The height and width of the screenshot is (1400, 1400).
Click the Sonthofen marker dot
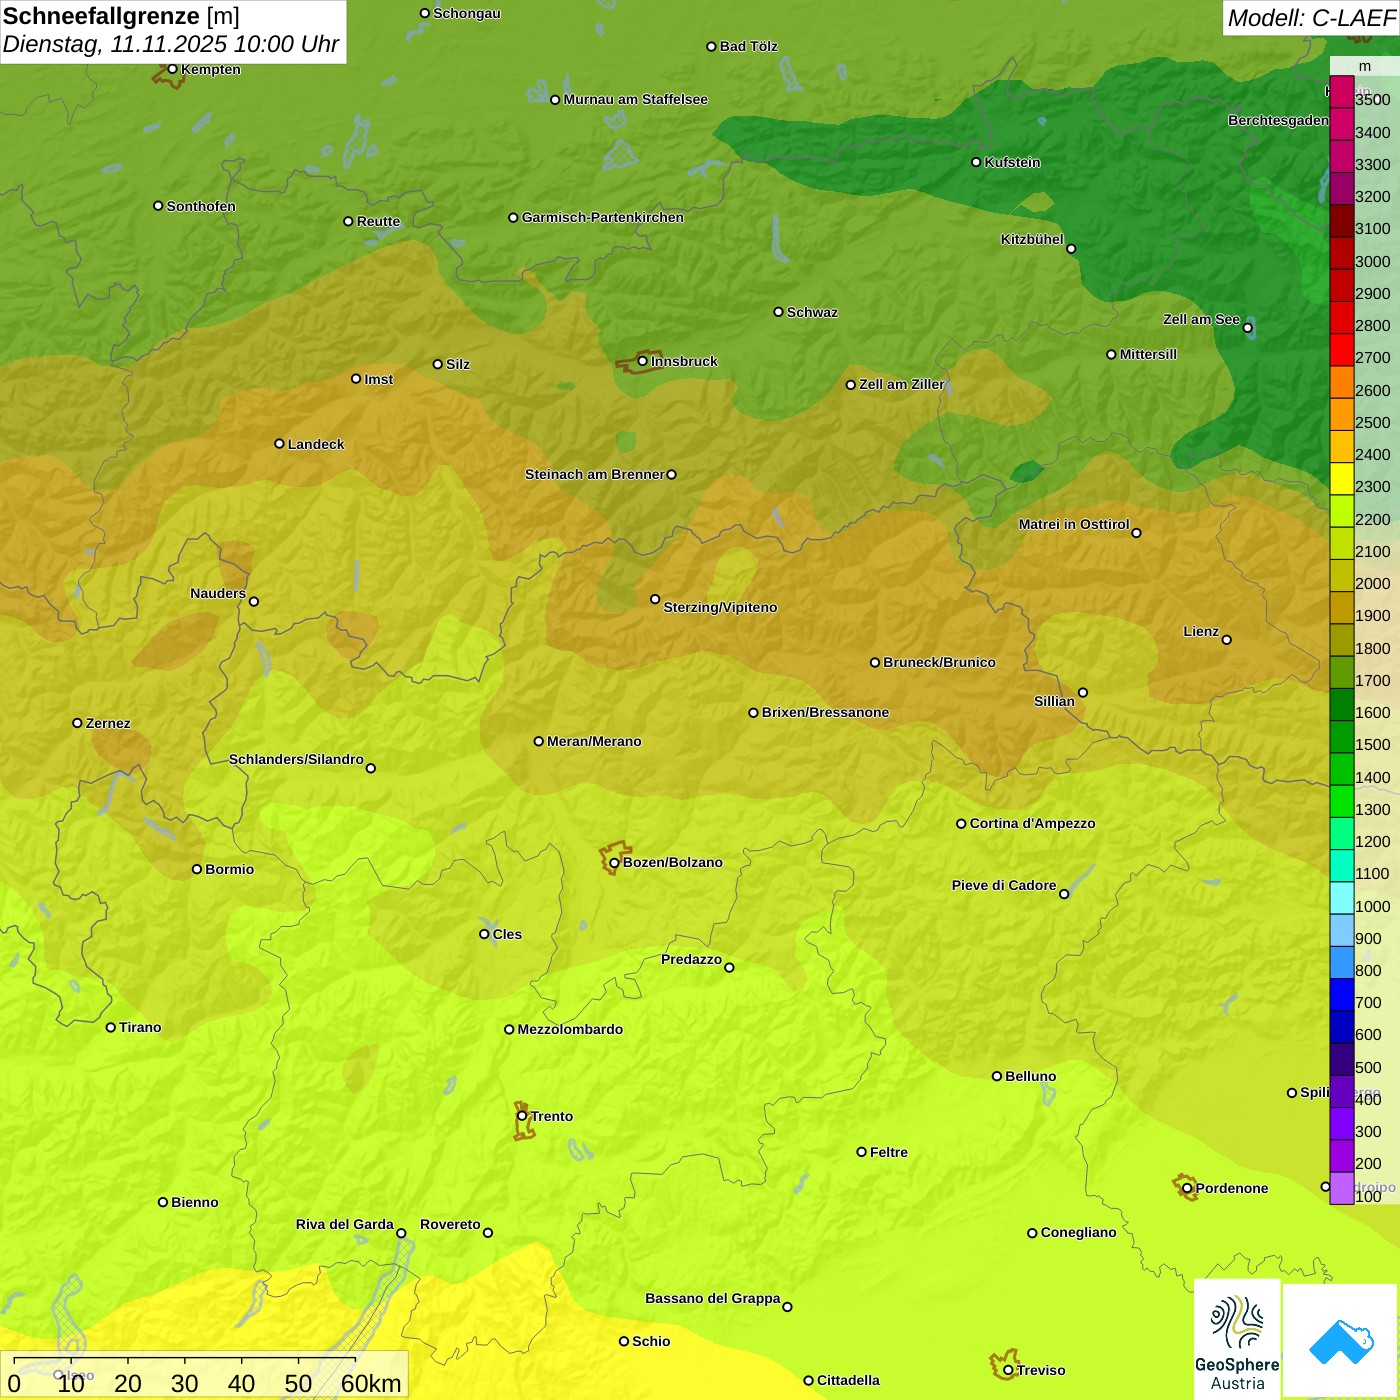pyautogui.click(x=158, y=206)
